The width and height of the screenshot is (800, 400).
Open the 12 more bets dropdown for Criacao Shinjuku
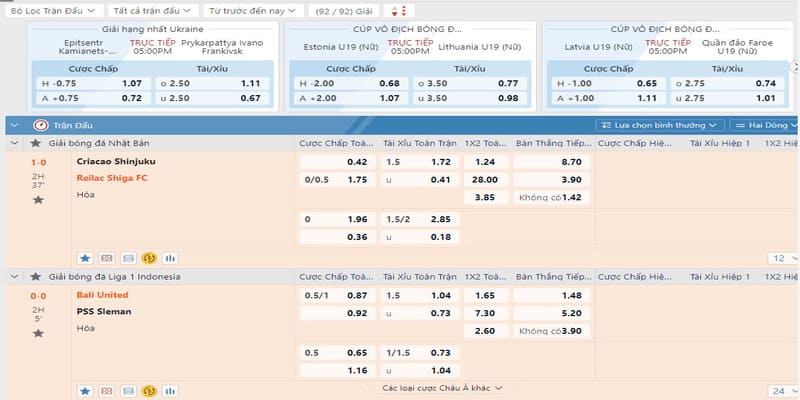coord(783,258)
